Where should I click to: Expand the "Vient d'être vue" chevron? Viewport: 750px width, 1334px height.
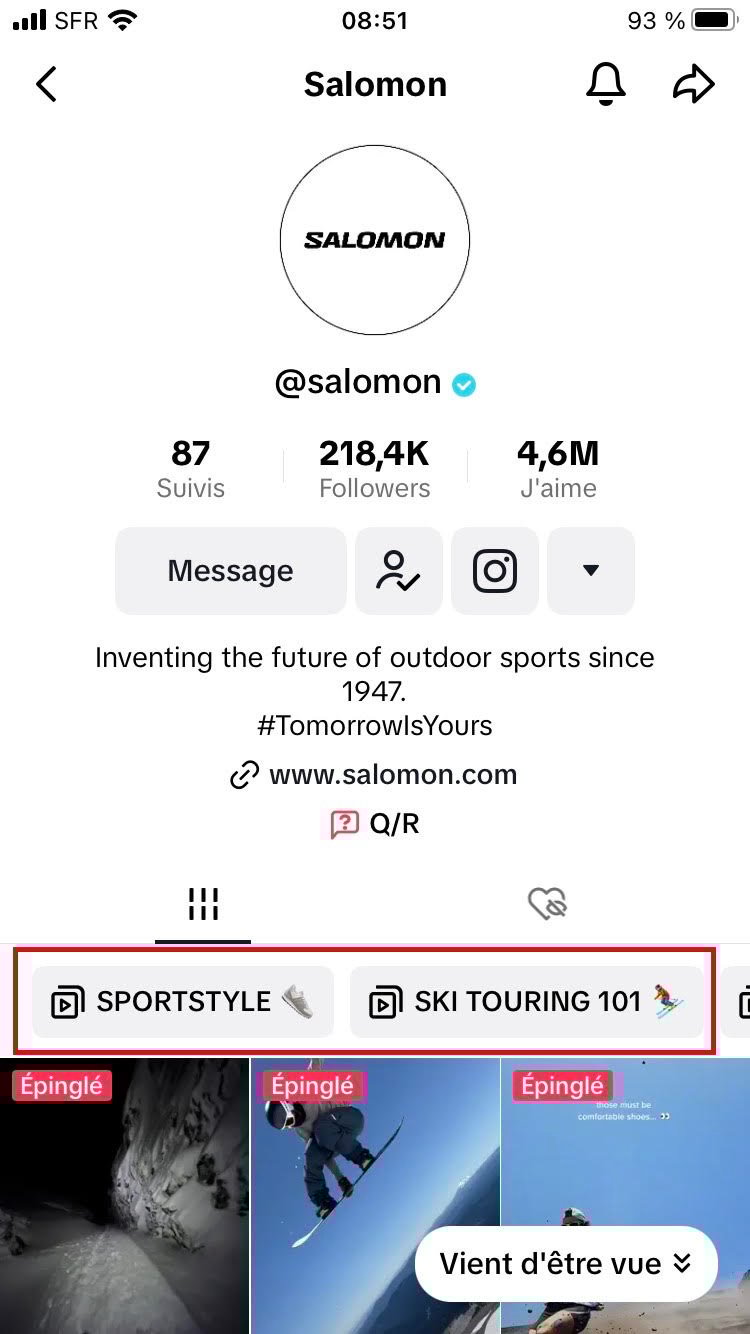[682, 1264]
